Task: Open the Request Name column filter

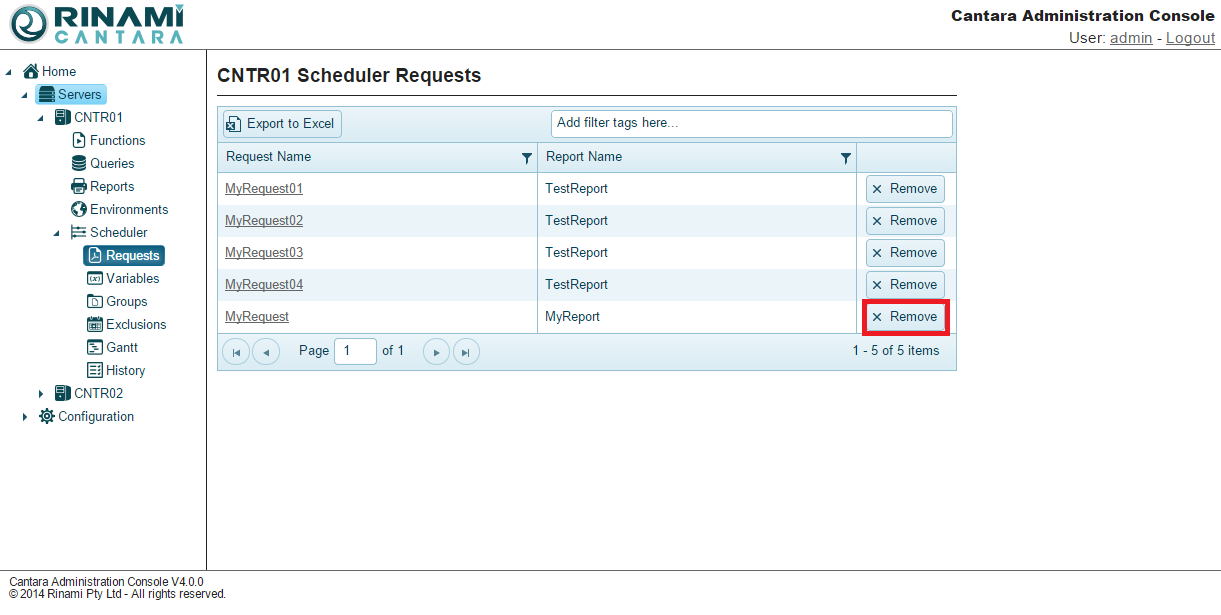Action: coord(527,158)
